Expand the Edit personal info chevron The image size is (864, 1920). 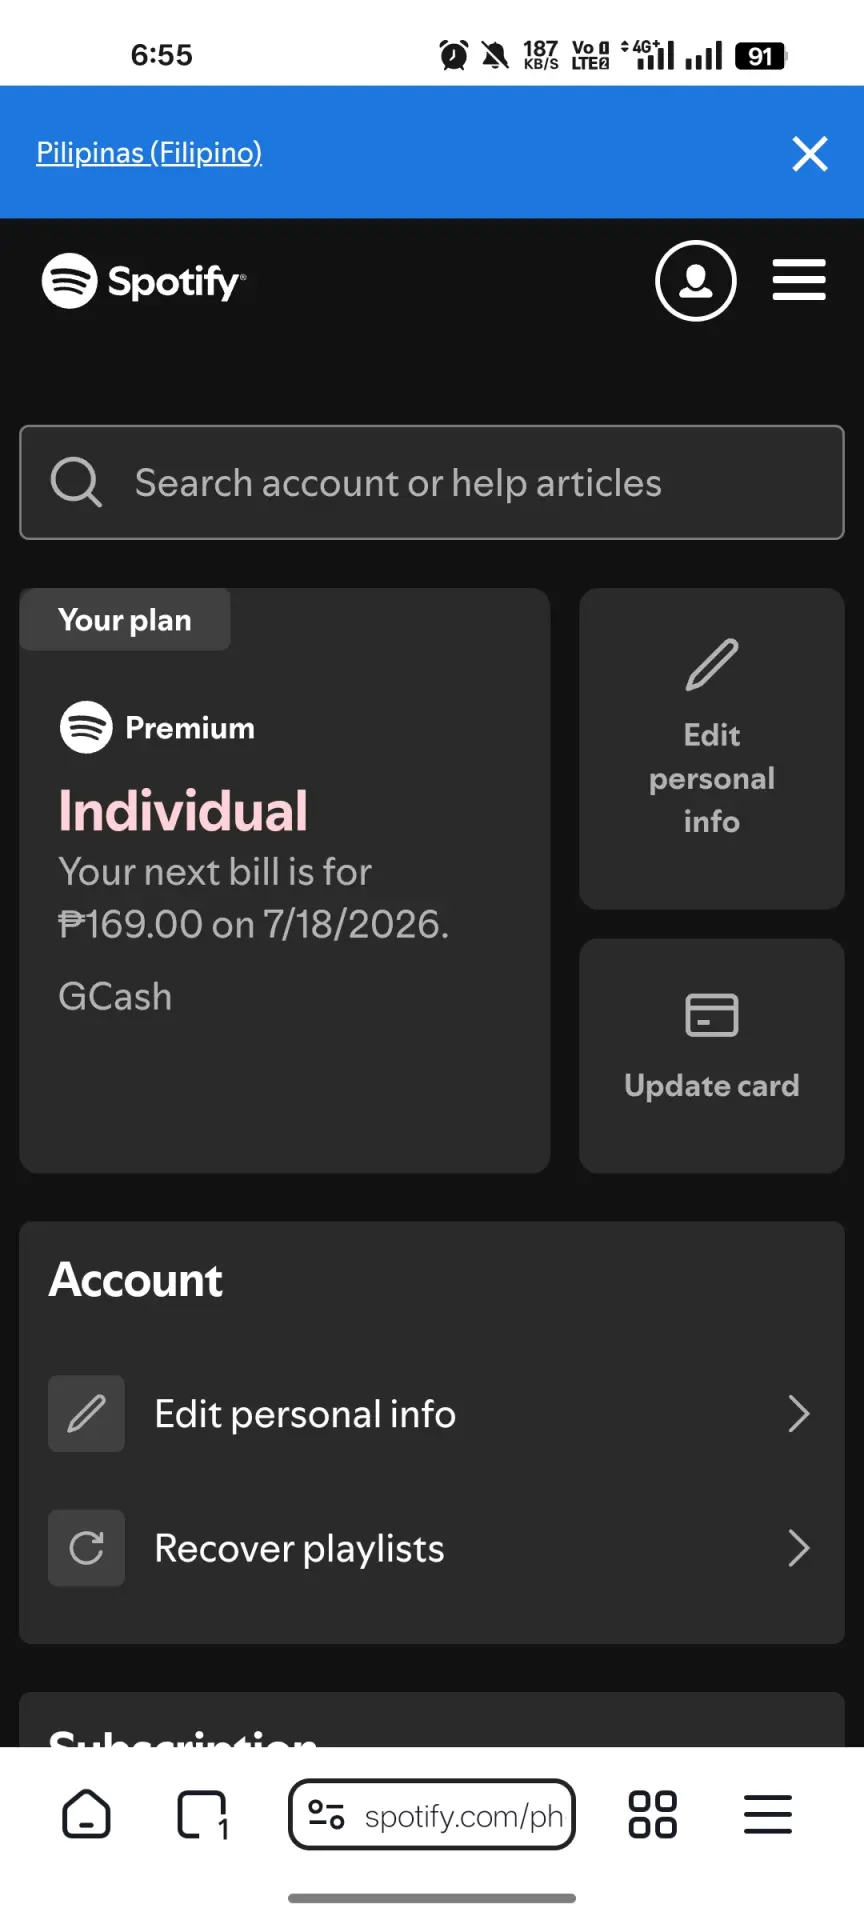[x=798, y=1414]
